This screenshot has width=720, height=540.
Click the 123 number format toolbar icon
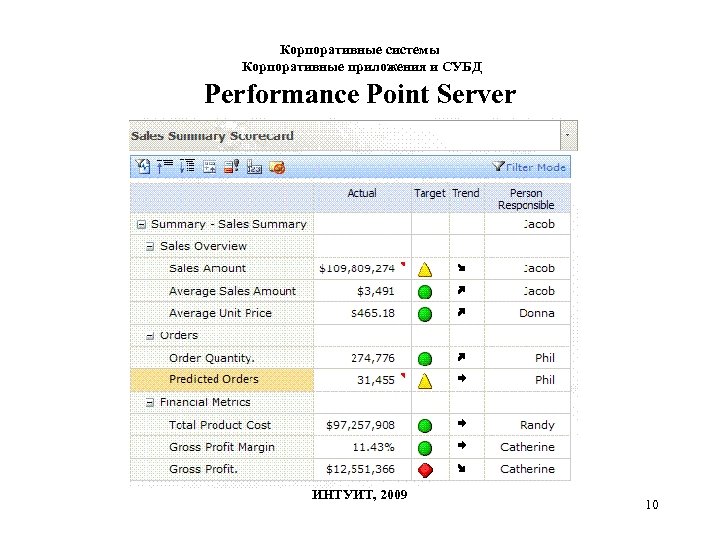coord(254,167)
